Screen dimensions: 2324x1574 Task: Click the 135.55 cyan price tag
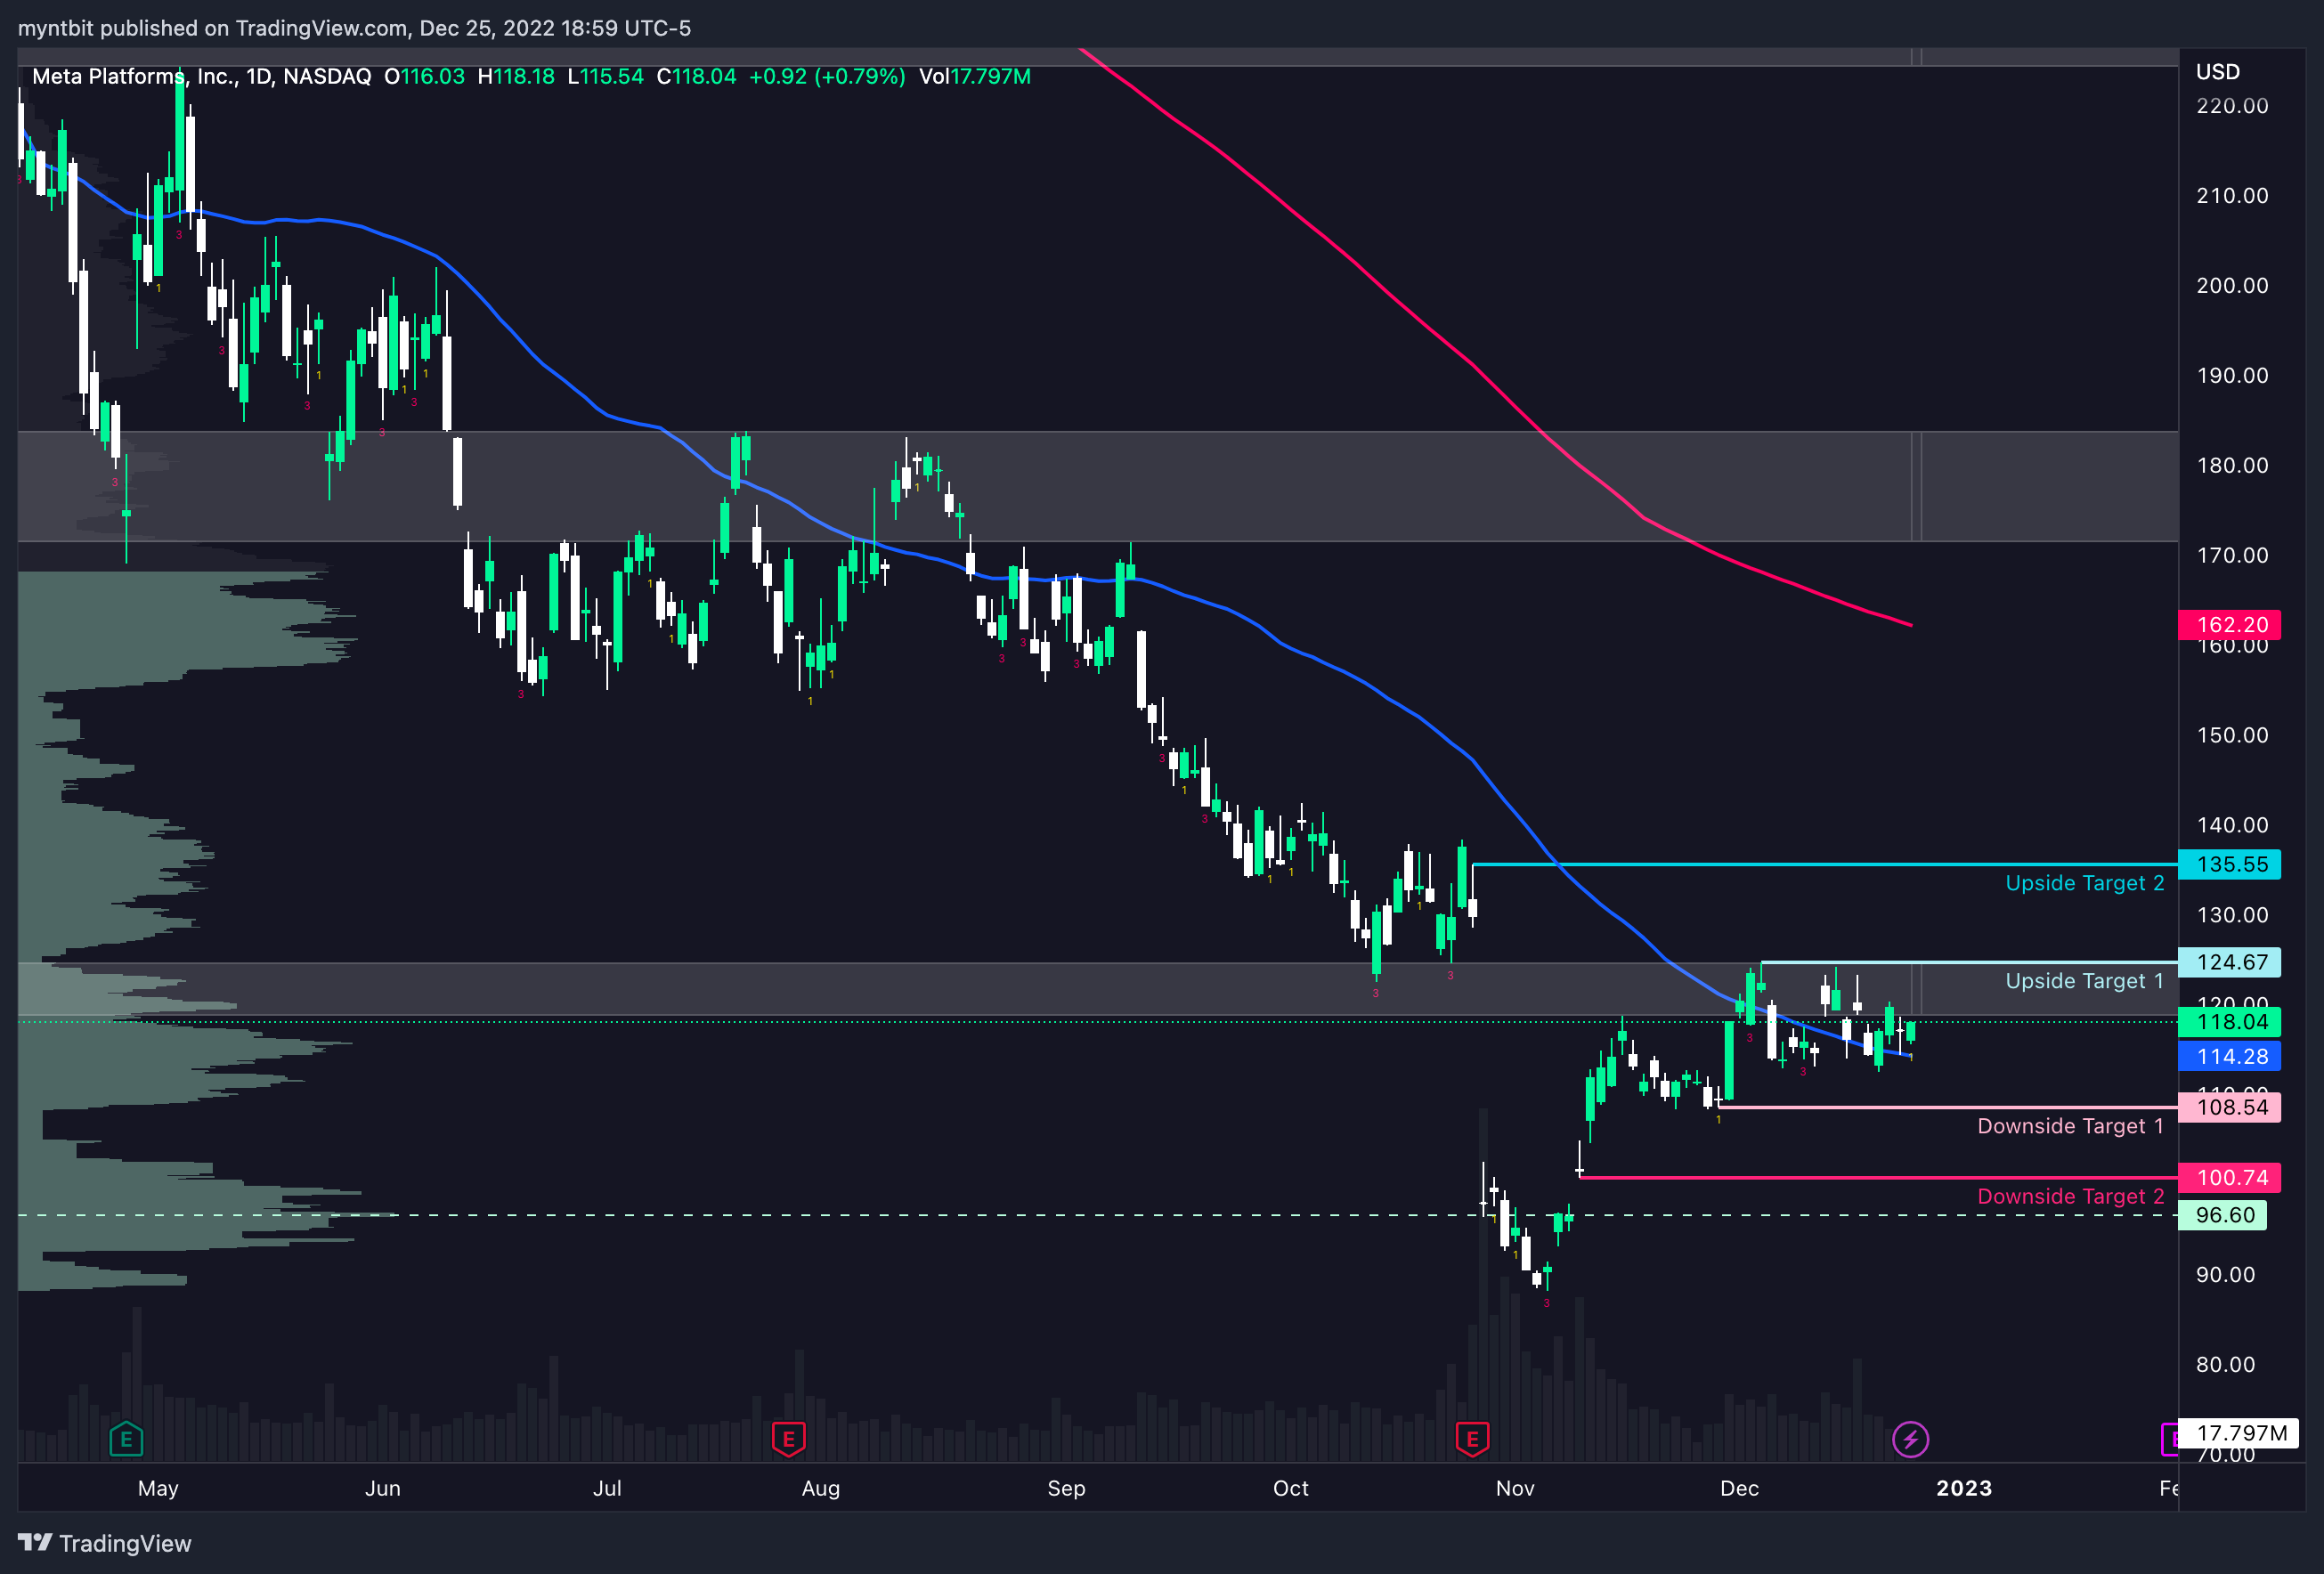click(2230, 864)
